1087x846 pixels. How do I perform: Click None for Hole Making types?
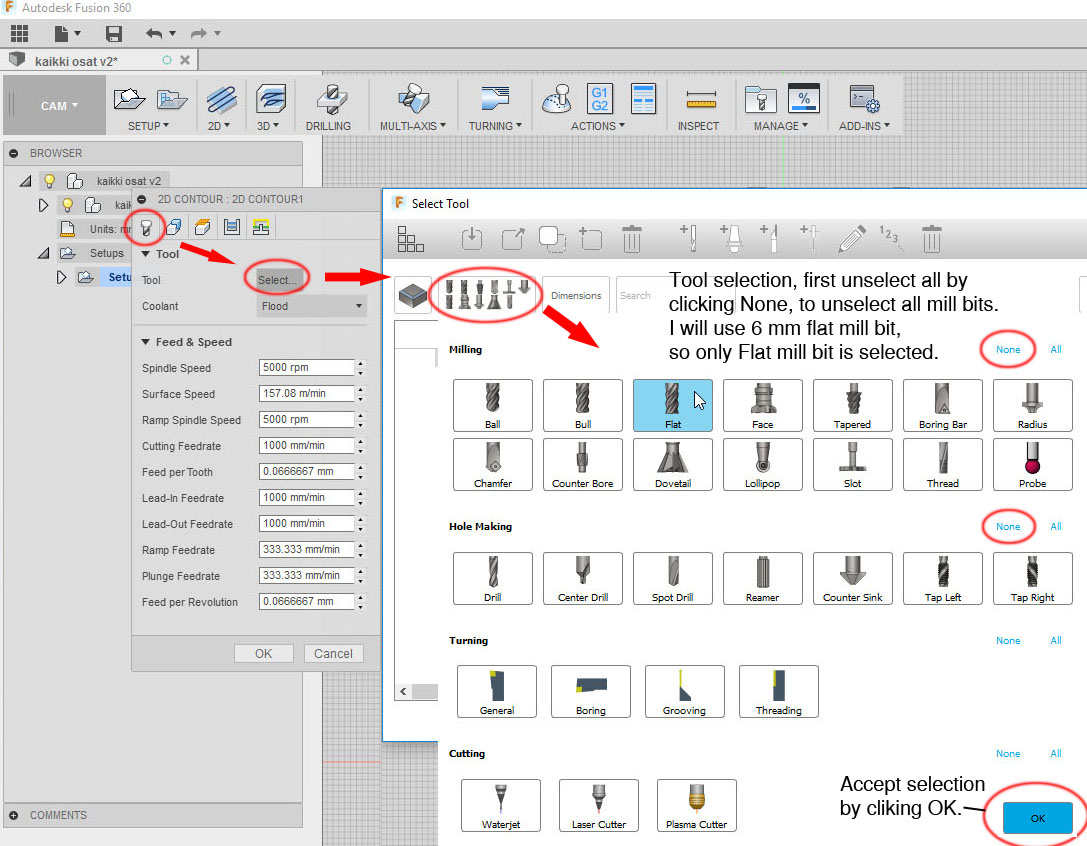[x=1008, y=526]
